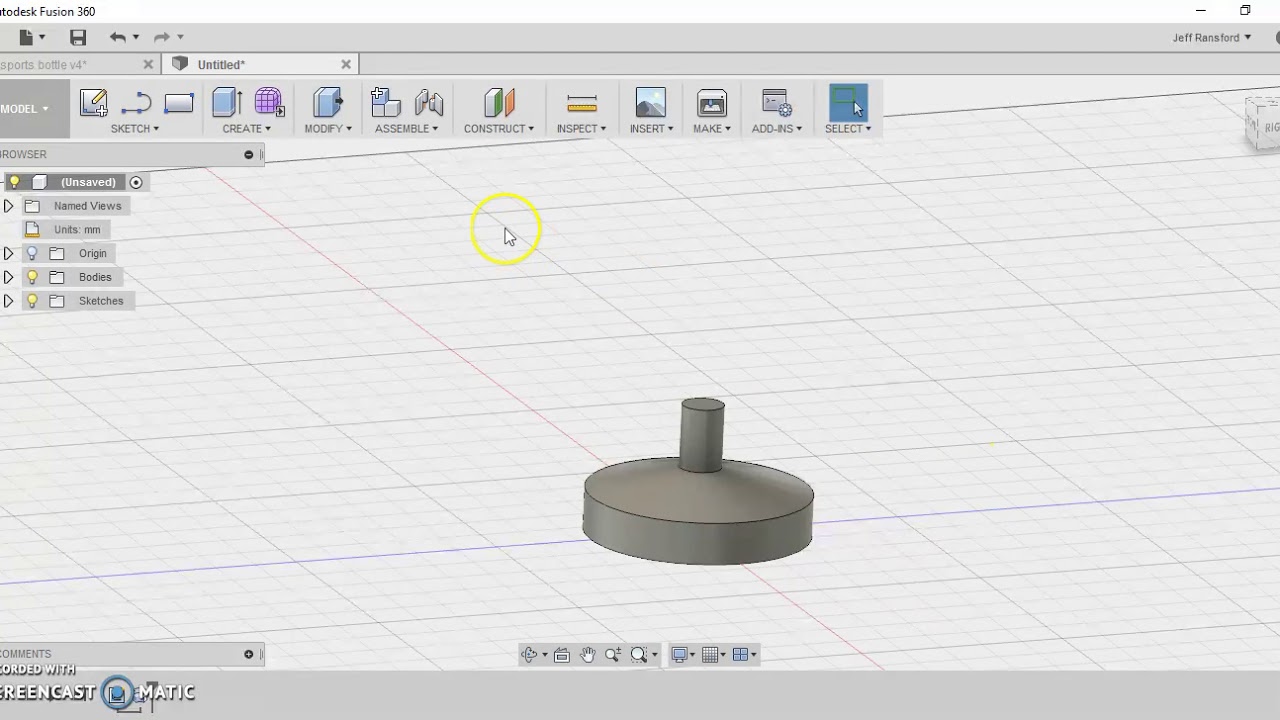The image size is (1280, 720).
Task: Open the INSPECT menu
Action: click(581, 128)
